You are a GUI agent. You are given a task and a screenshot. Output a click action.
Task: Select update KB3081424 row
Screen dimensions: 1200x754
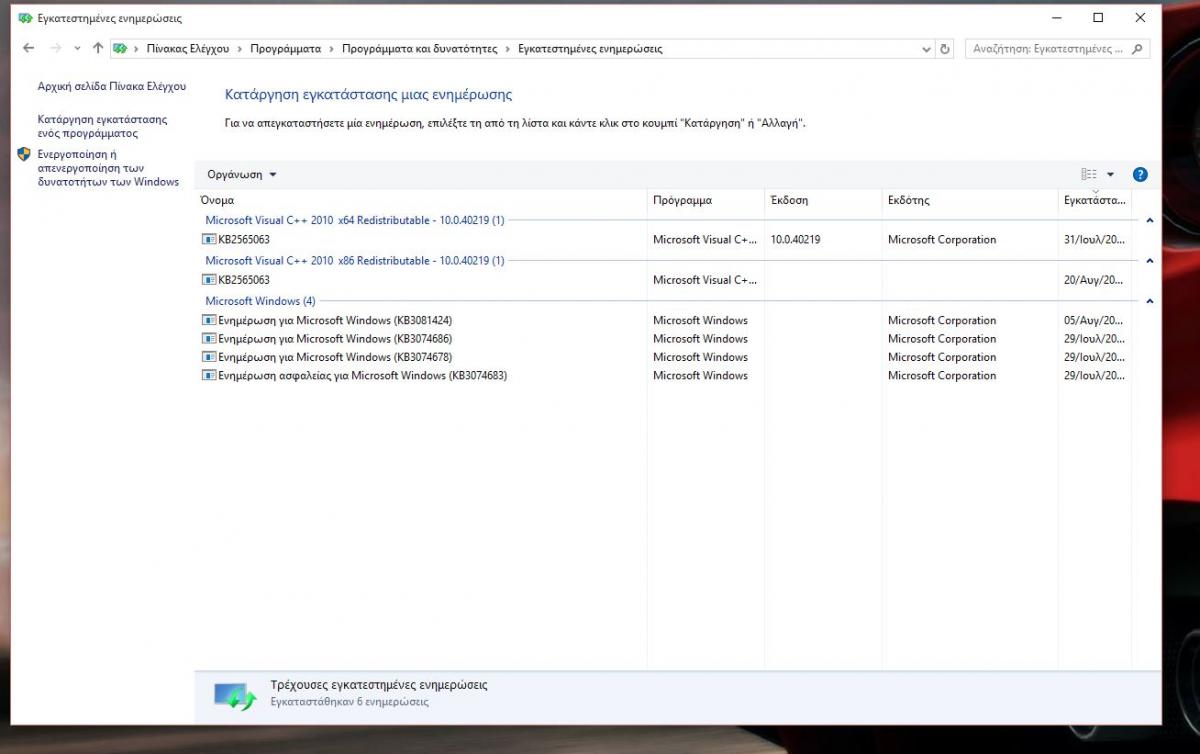[664, 320]
